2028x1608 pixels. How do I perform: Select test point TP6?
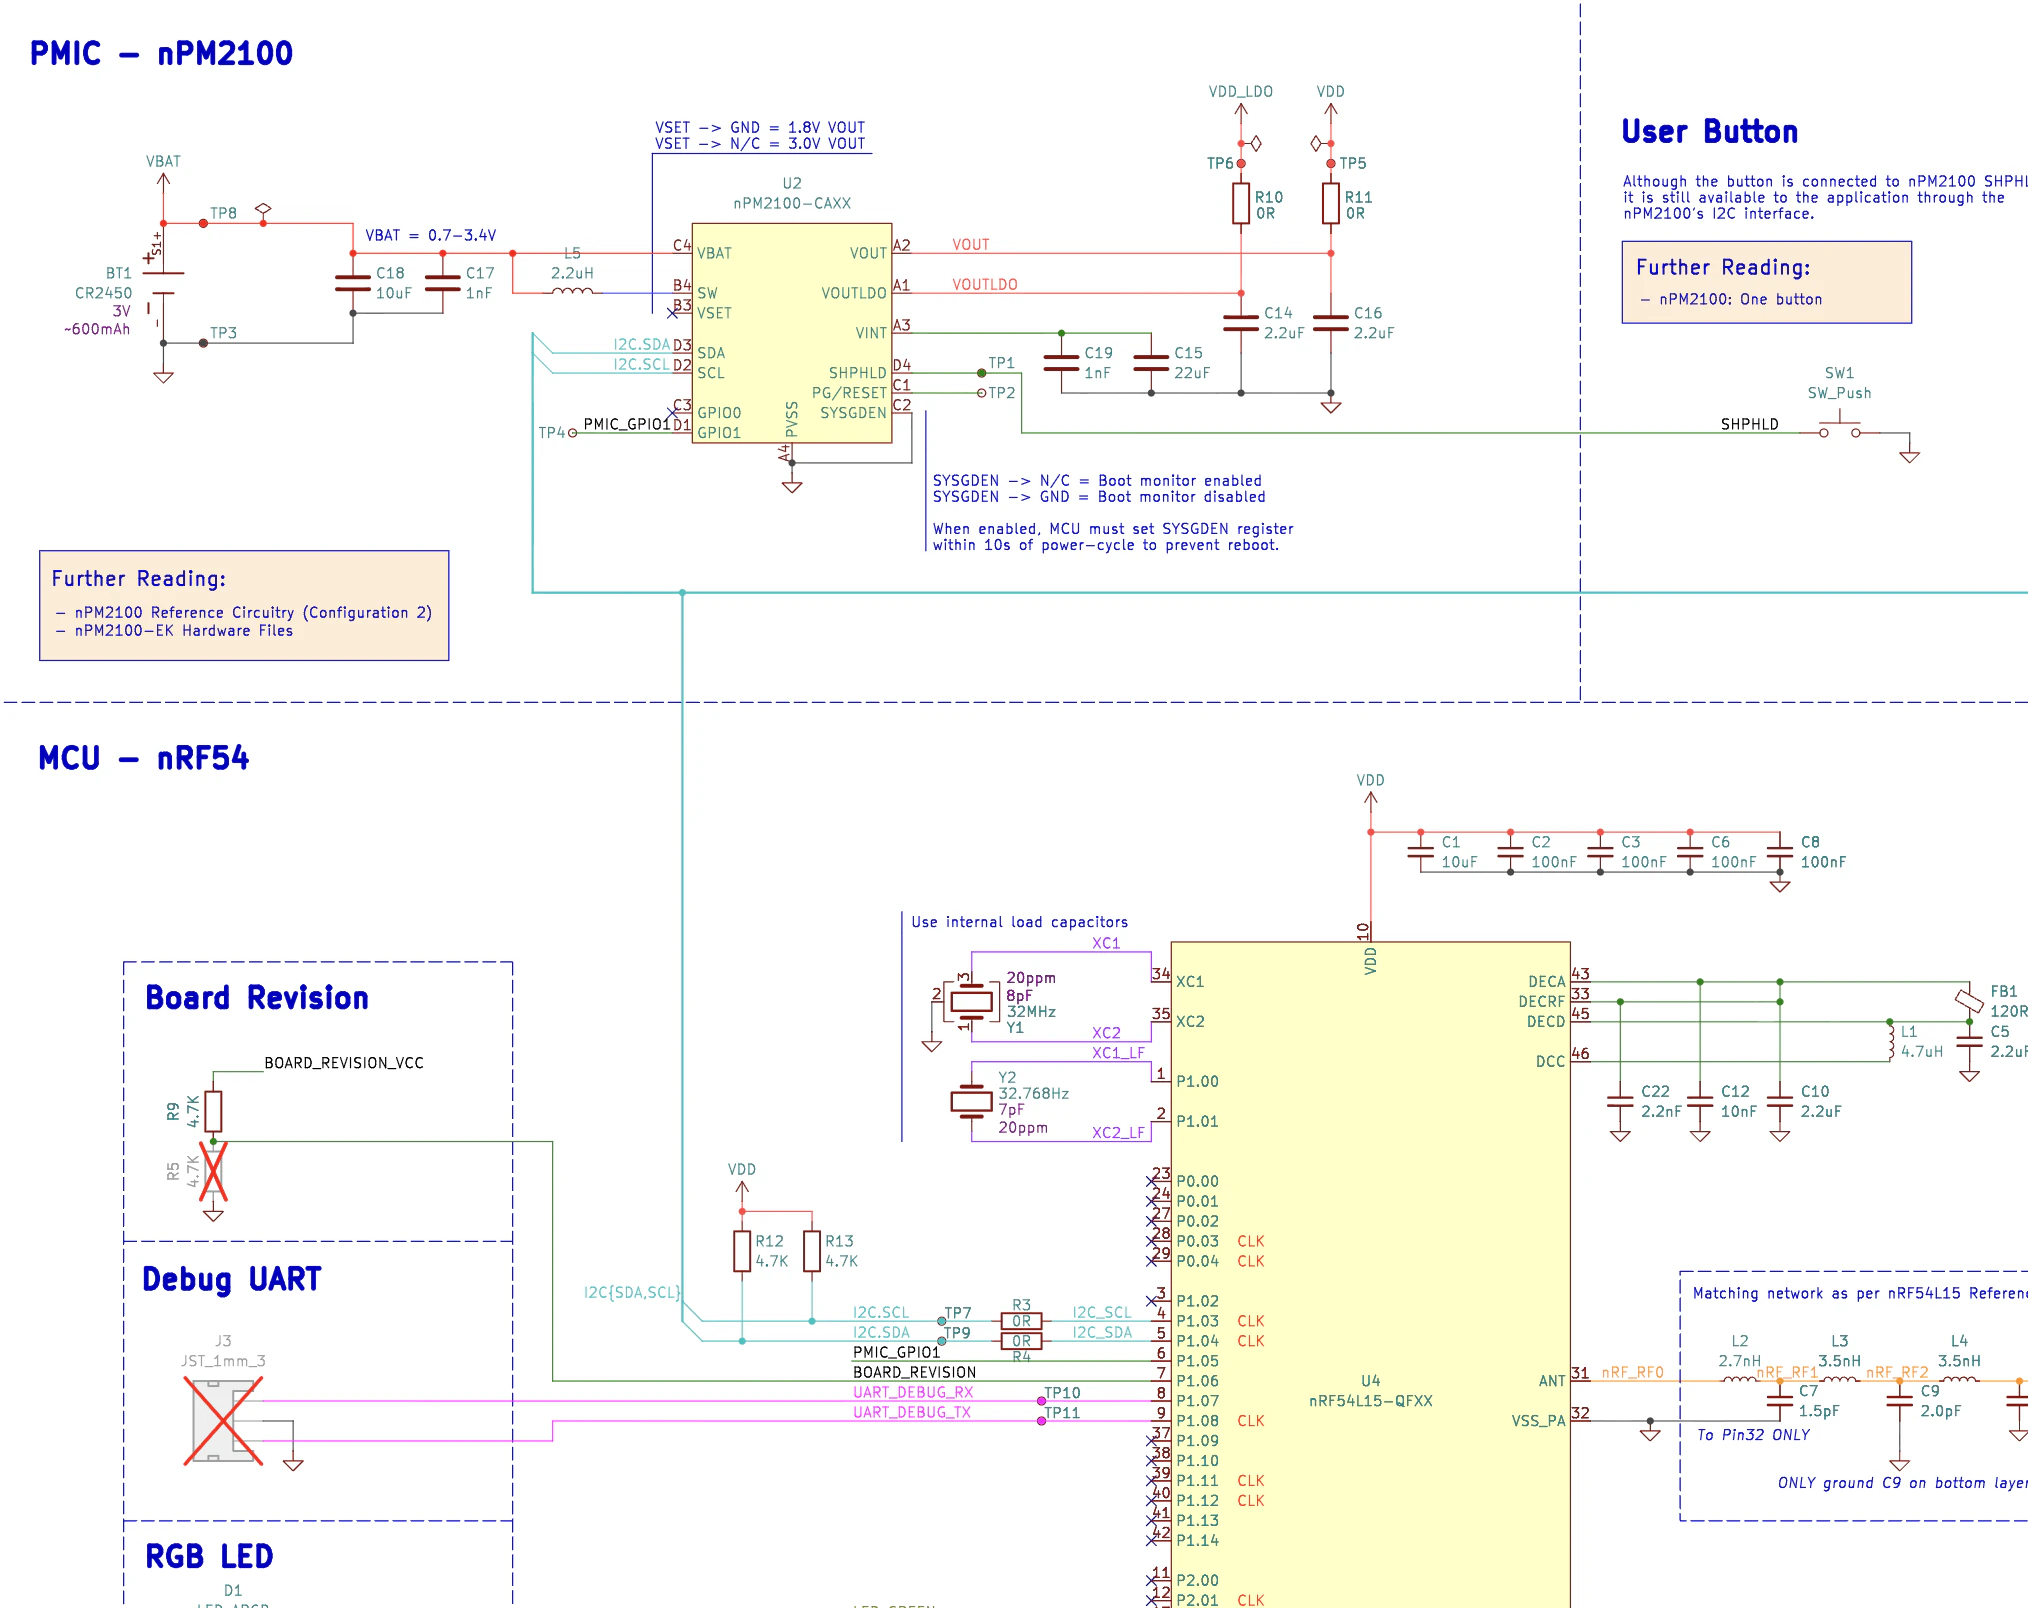click(1241, 163)
